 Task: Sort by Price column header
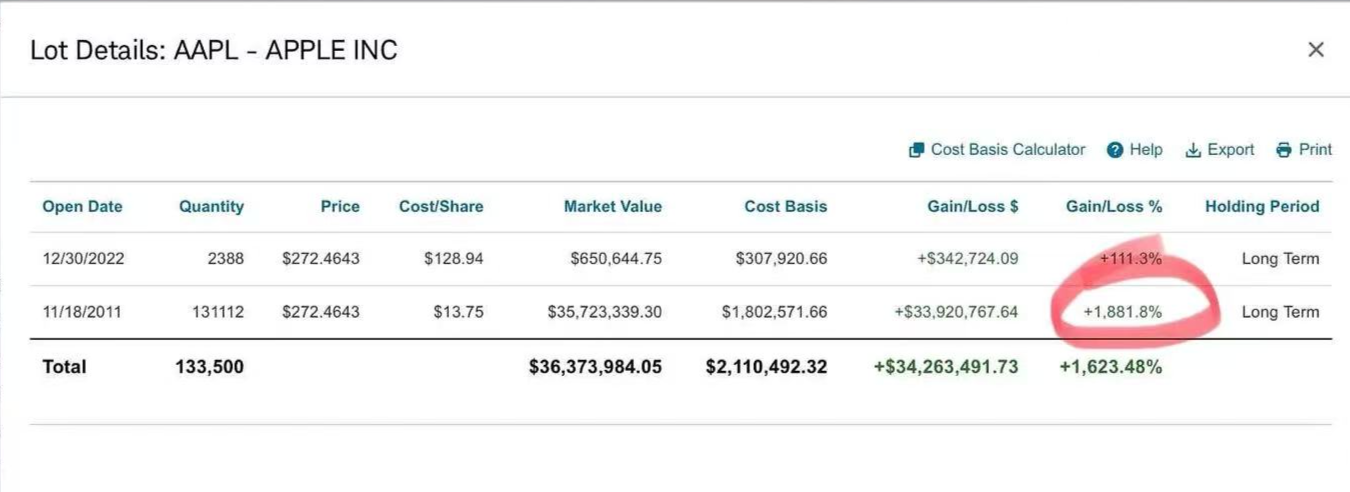point(340,207)
